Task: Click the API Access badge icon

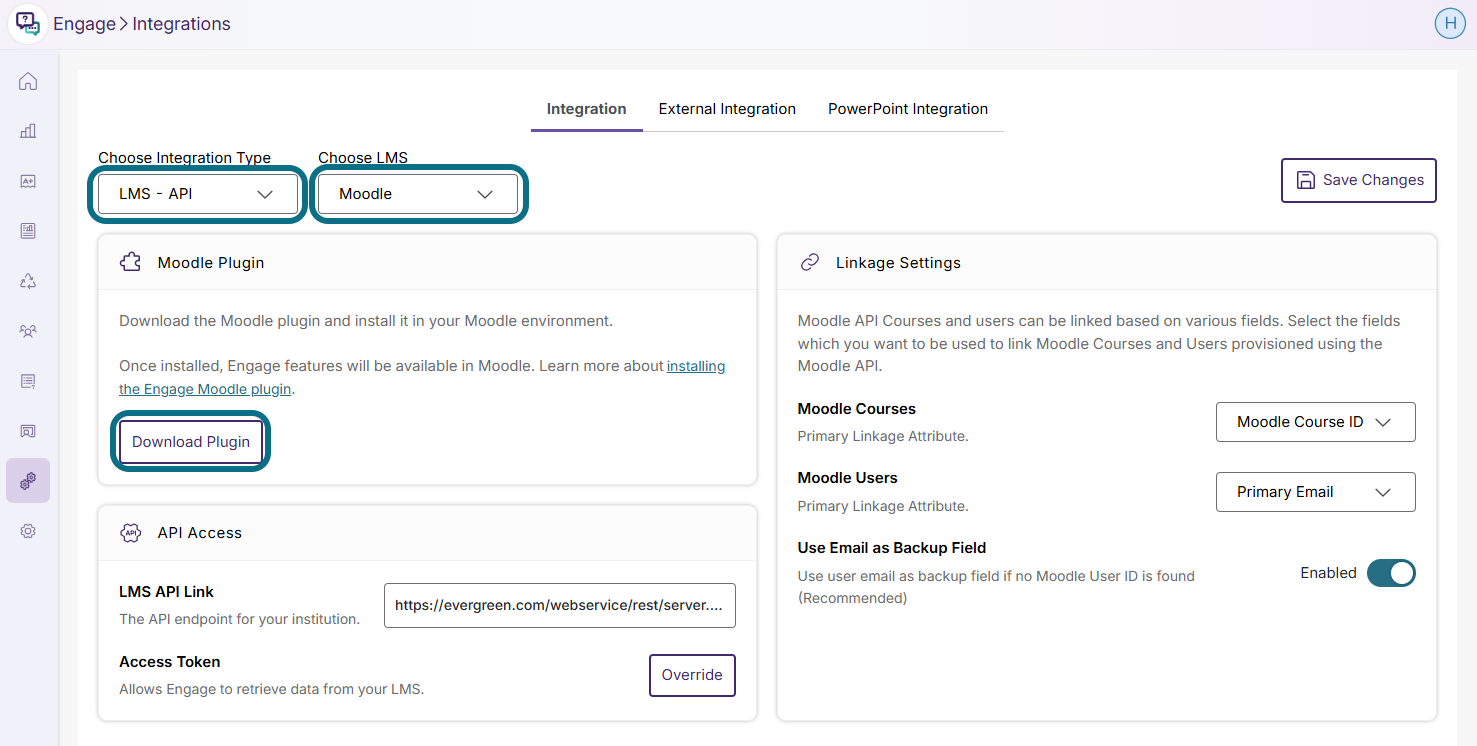Action: point(130,532)
